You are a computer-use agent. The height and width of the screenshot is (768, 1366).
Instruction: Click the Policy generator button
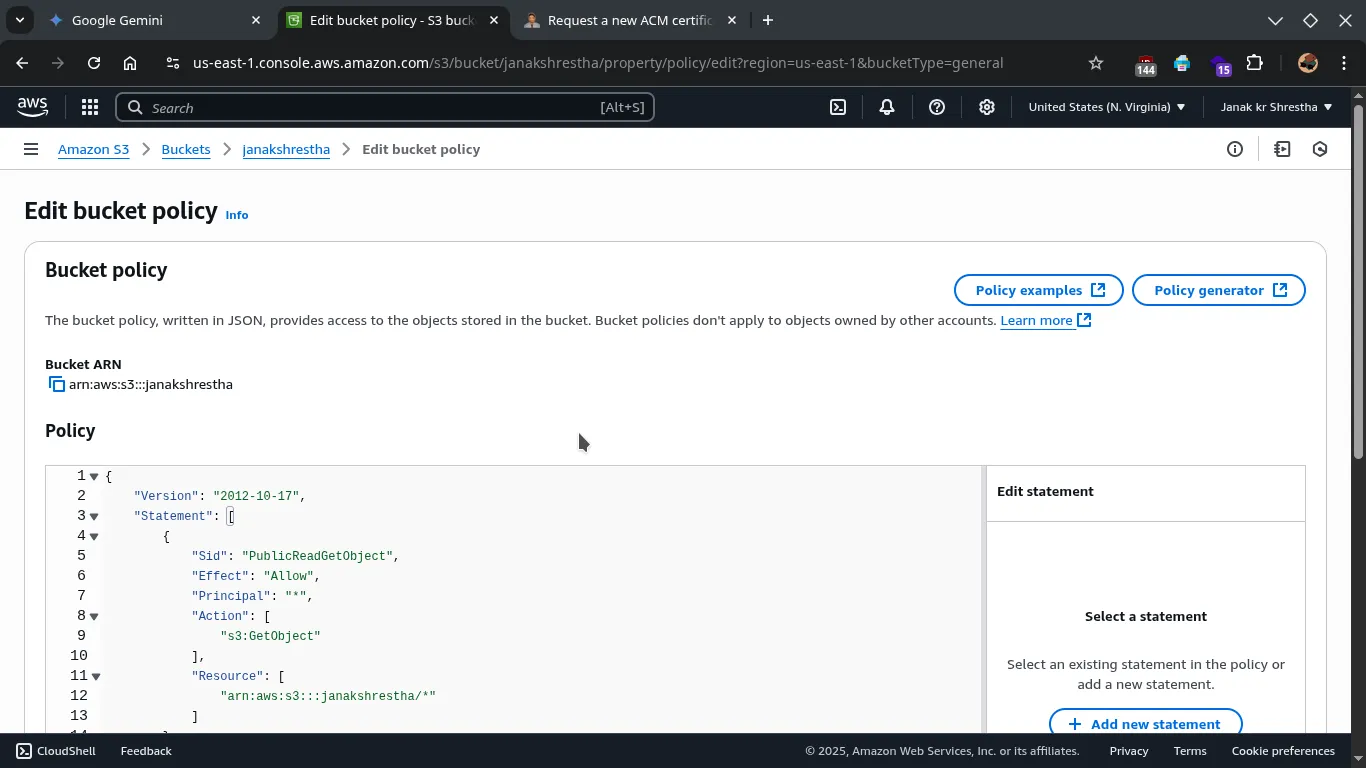(x=1218, y=290)
